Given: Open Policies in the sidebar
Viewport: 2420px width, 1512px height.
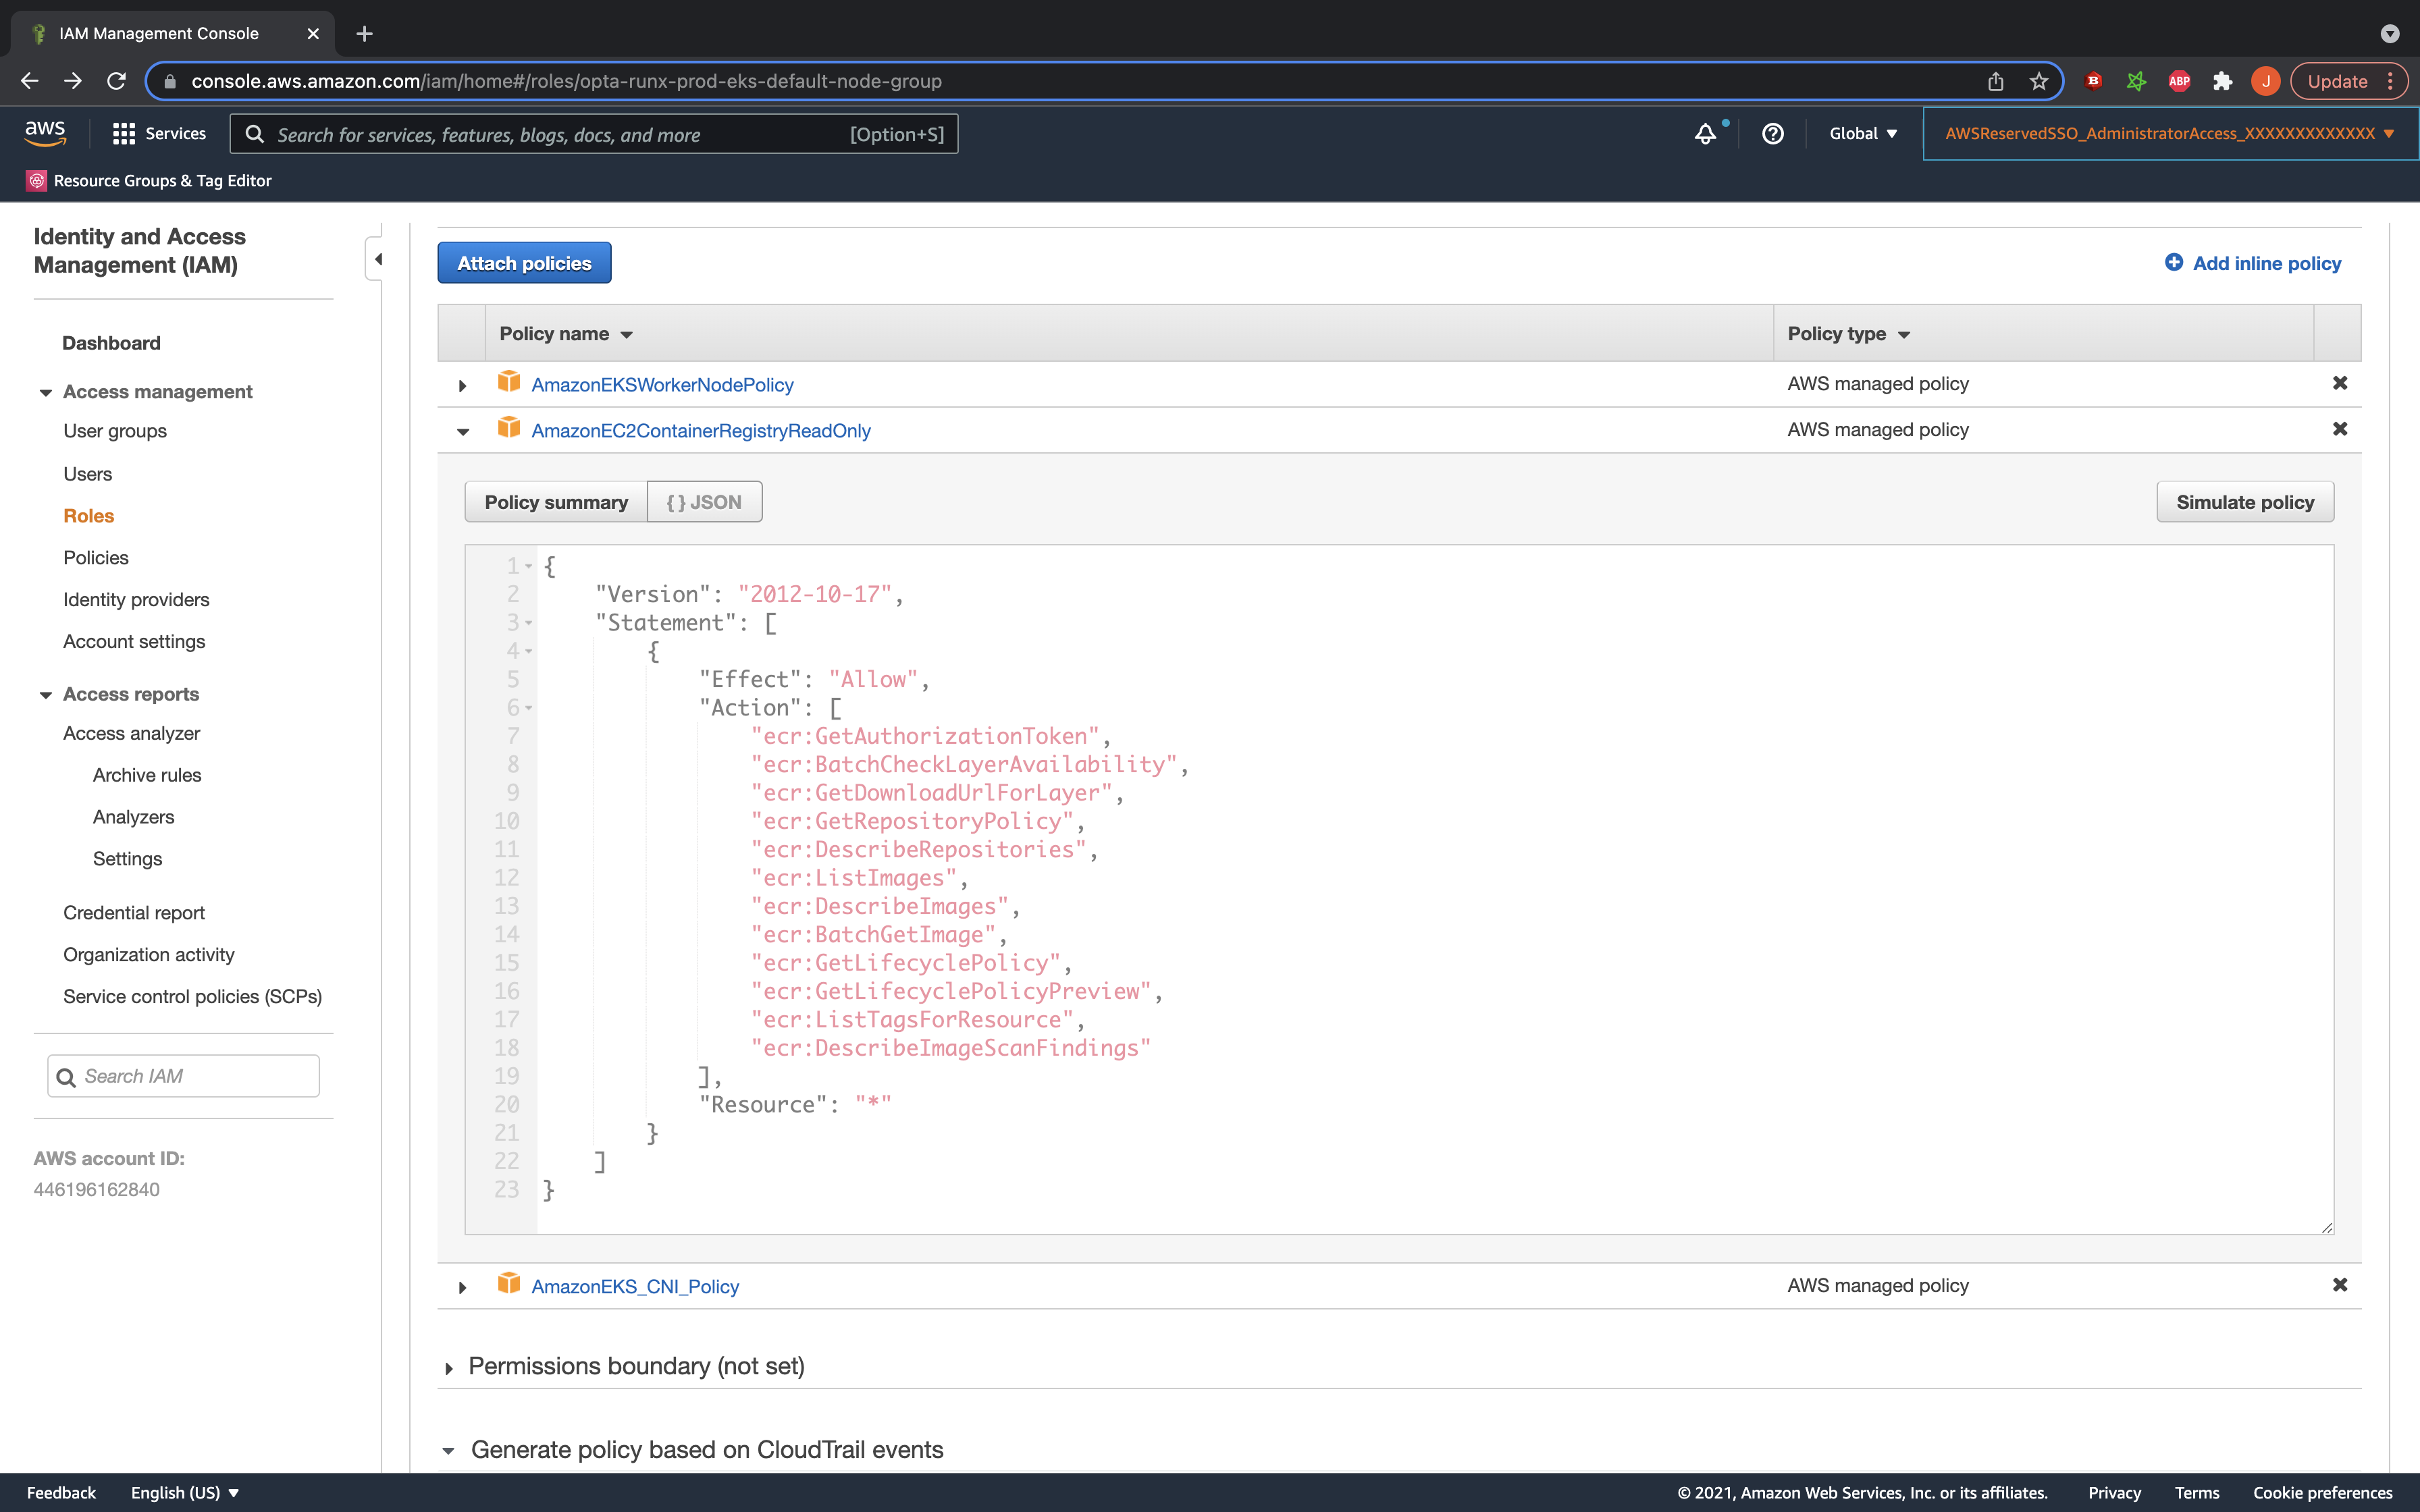Looking at the screenshot, I should tap(96, 558).
